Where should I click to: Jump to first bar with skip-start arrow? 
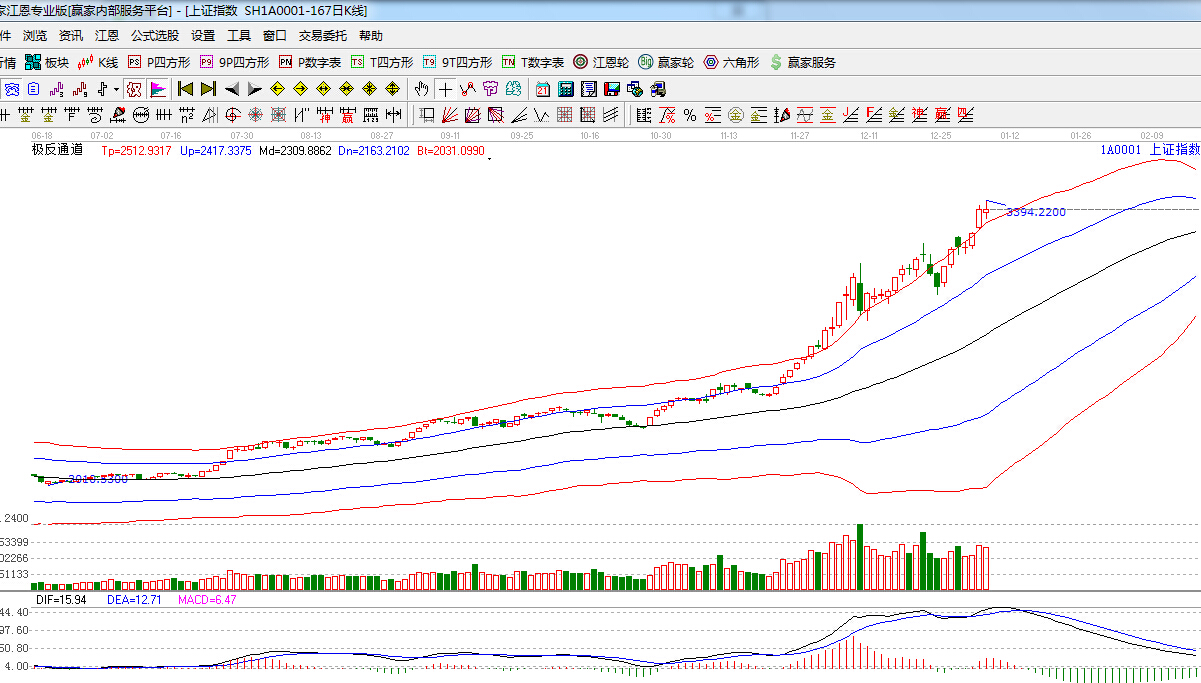click(186, 89)
